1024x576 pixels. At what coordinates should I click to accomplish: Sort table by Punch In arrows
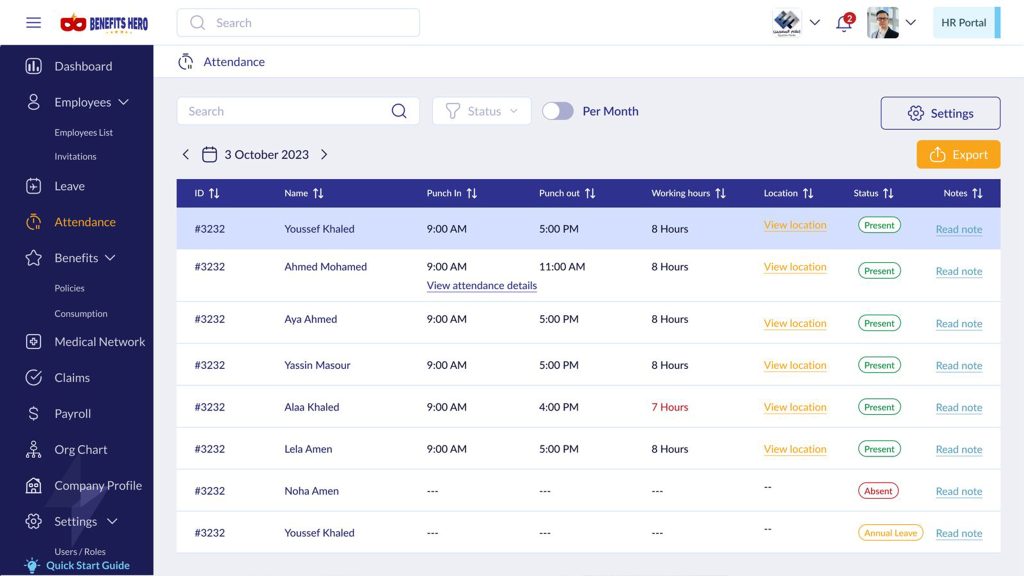click(472, 193)
